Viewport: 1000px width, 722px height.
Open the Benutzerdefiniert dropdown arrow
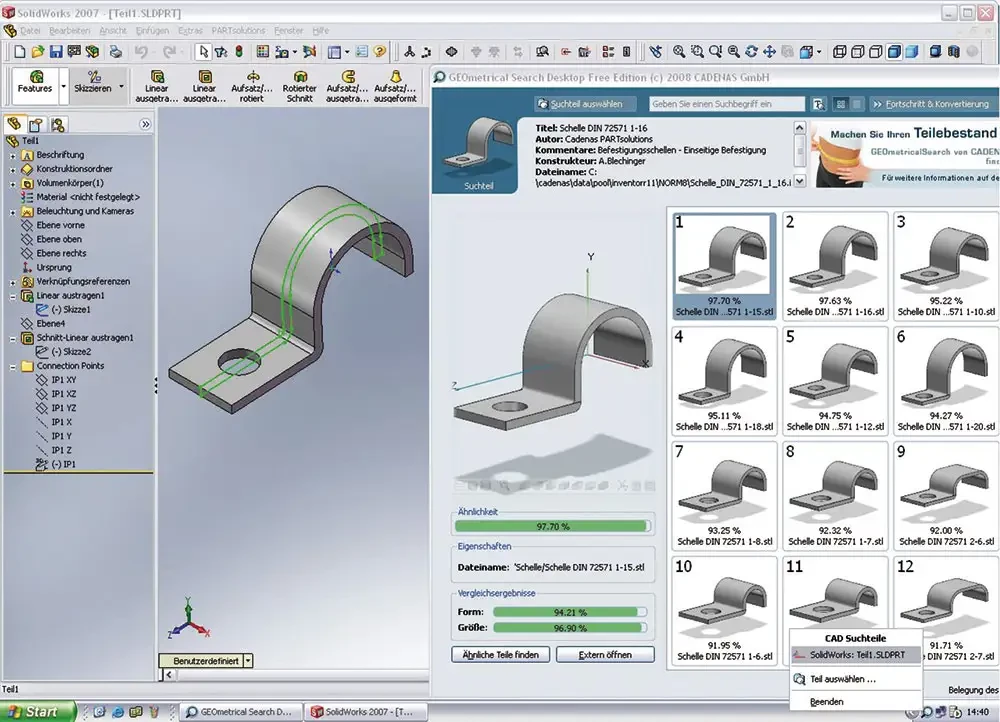[249, 661]
